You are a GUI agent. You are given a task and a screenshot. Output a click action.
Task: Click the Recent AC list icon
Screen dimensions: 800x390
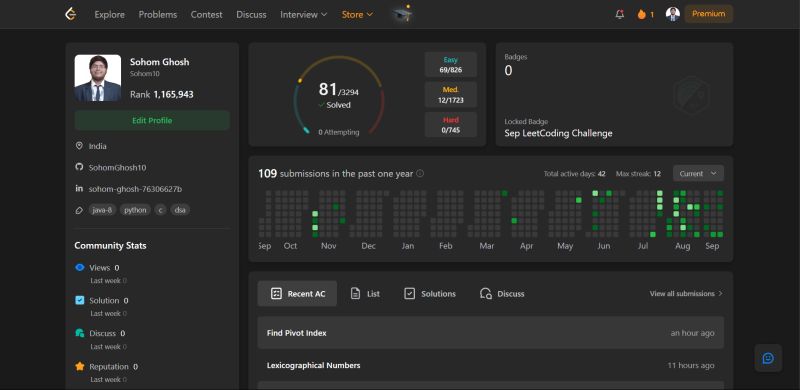(x=276, y=294)
